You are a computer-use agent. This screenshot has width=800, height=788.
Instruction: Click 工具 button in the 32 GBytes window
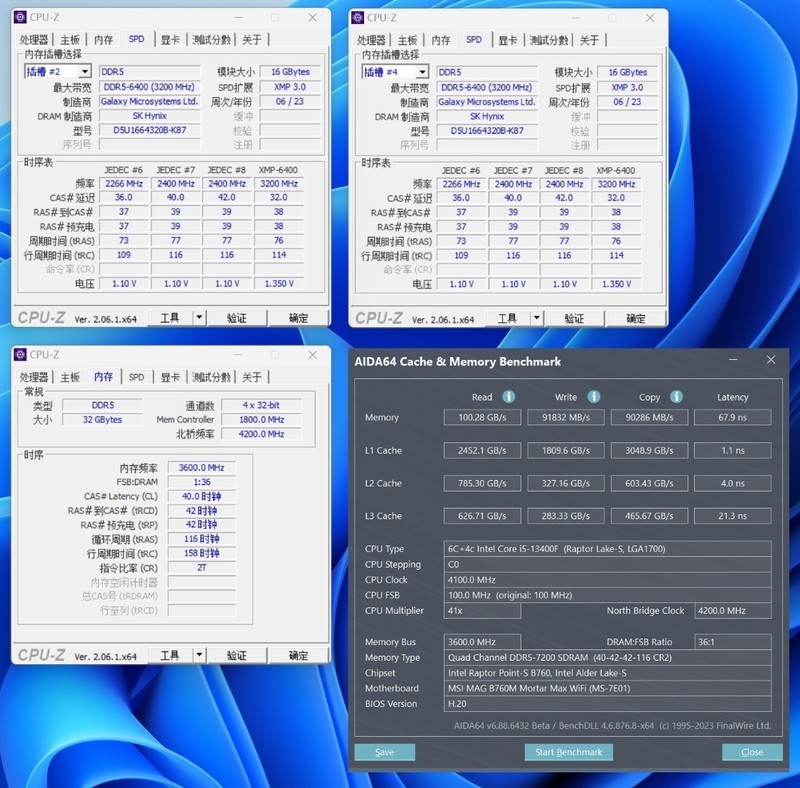tap(170, 655)
